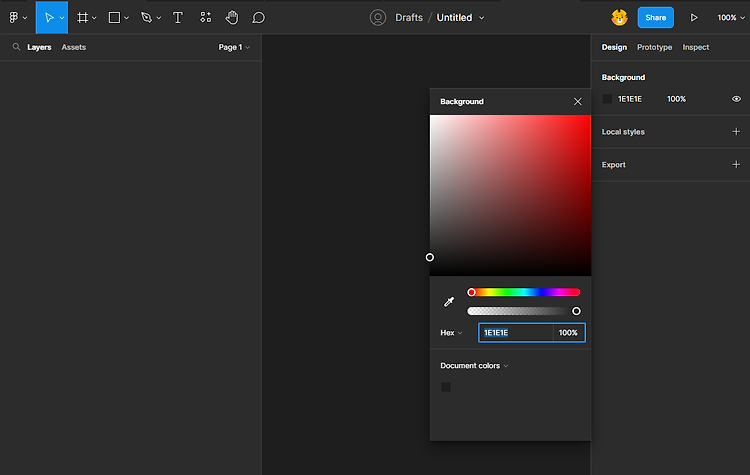Click inside the red color gradient area

(x=510, y=195)
